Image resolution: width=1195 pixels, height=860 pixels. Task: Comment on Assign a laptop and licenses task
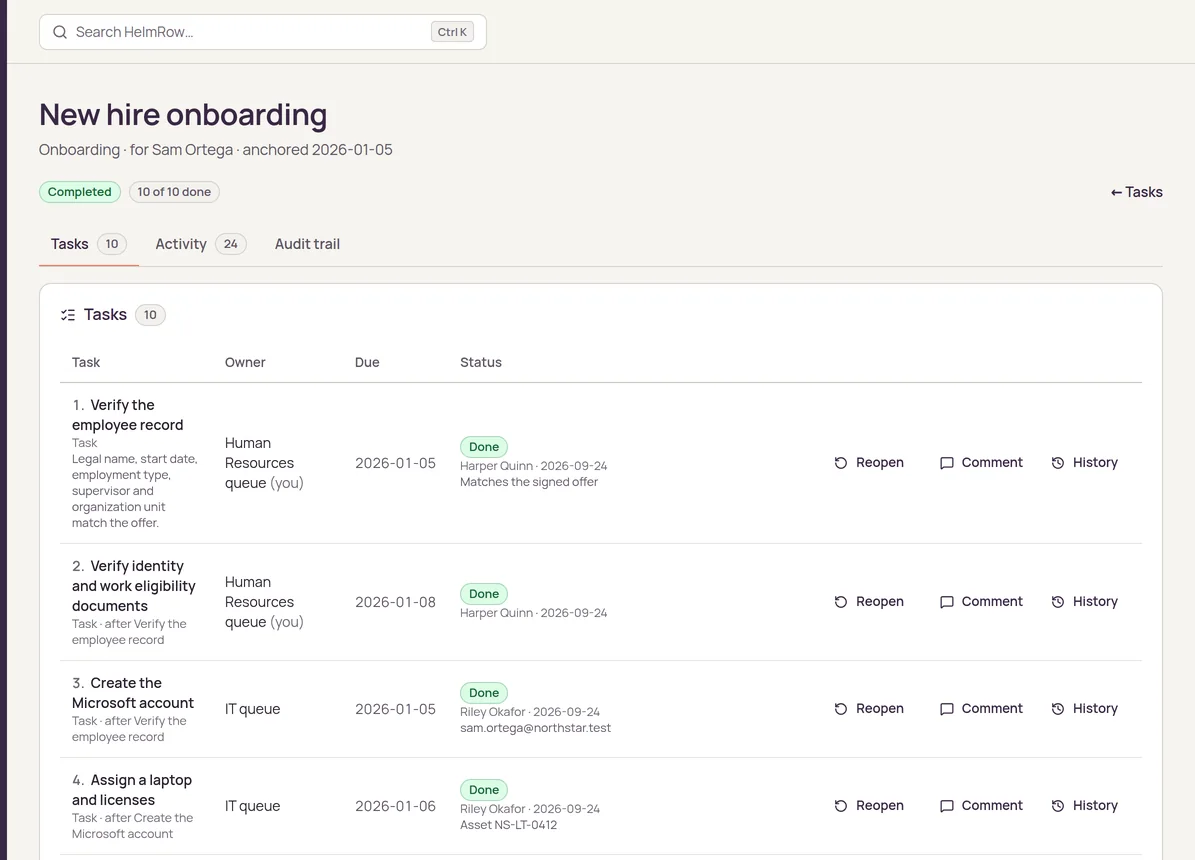(981, 806)
